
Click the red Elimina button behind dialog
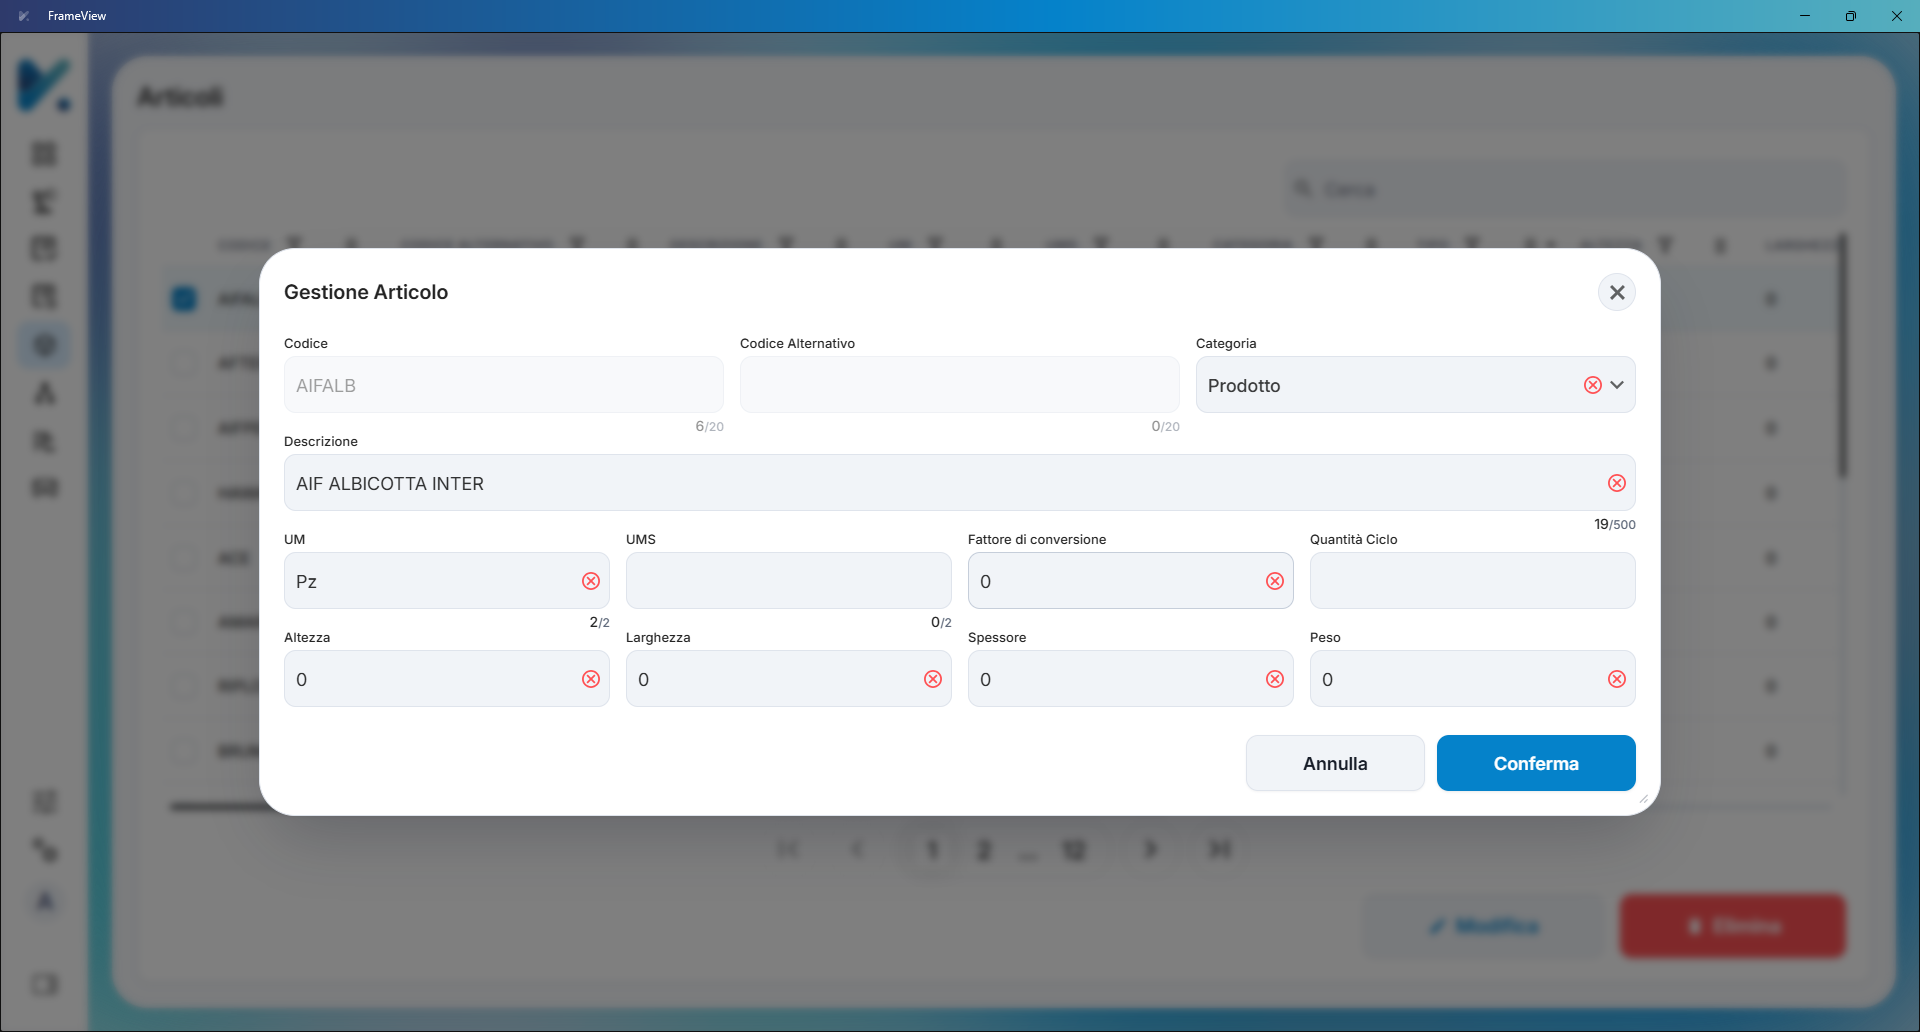1733,926
